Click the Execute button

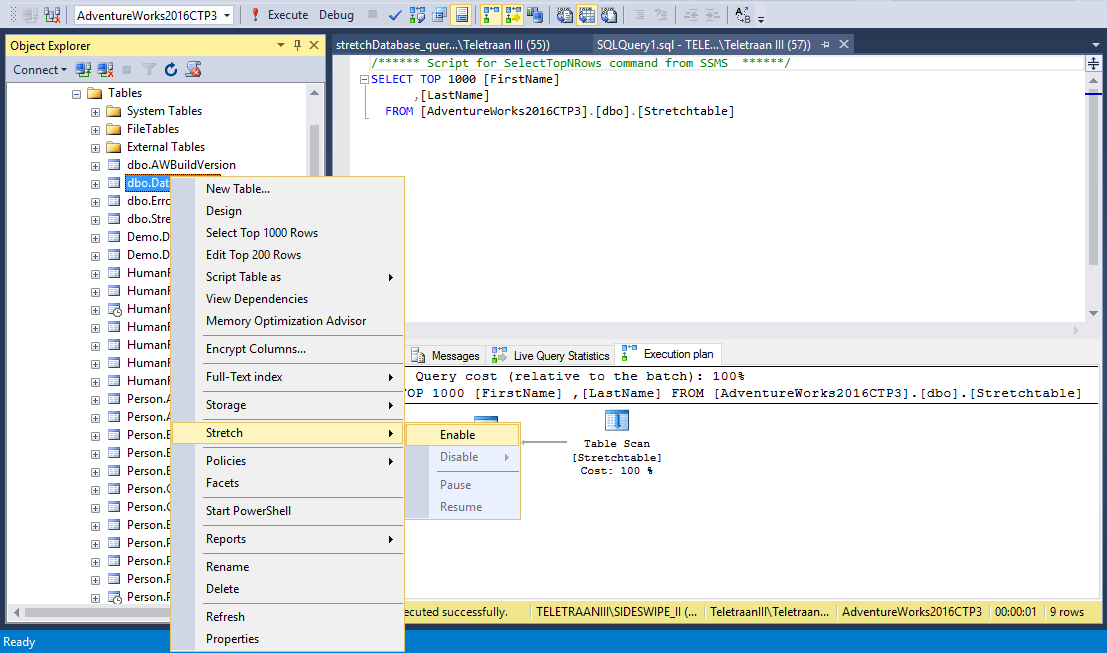[280, 15]
